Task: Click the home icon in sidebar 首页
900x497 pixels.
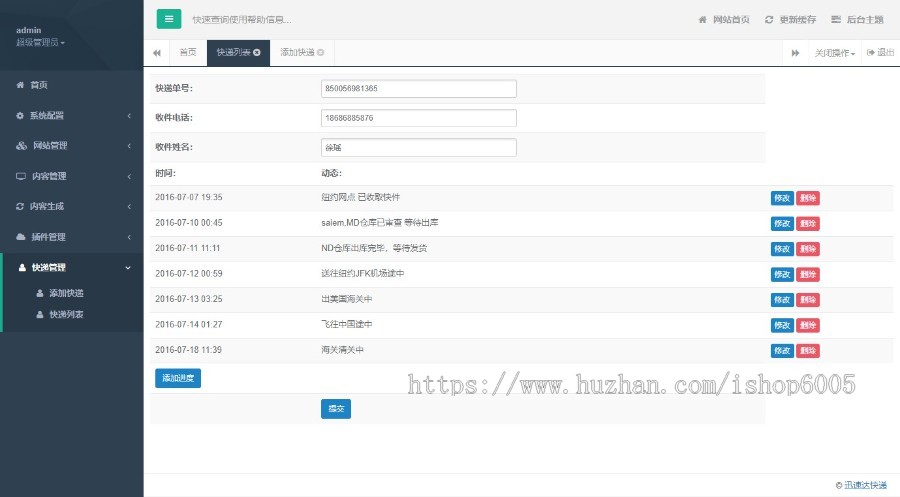Action: 20,85
